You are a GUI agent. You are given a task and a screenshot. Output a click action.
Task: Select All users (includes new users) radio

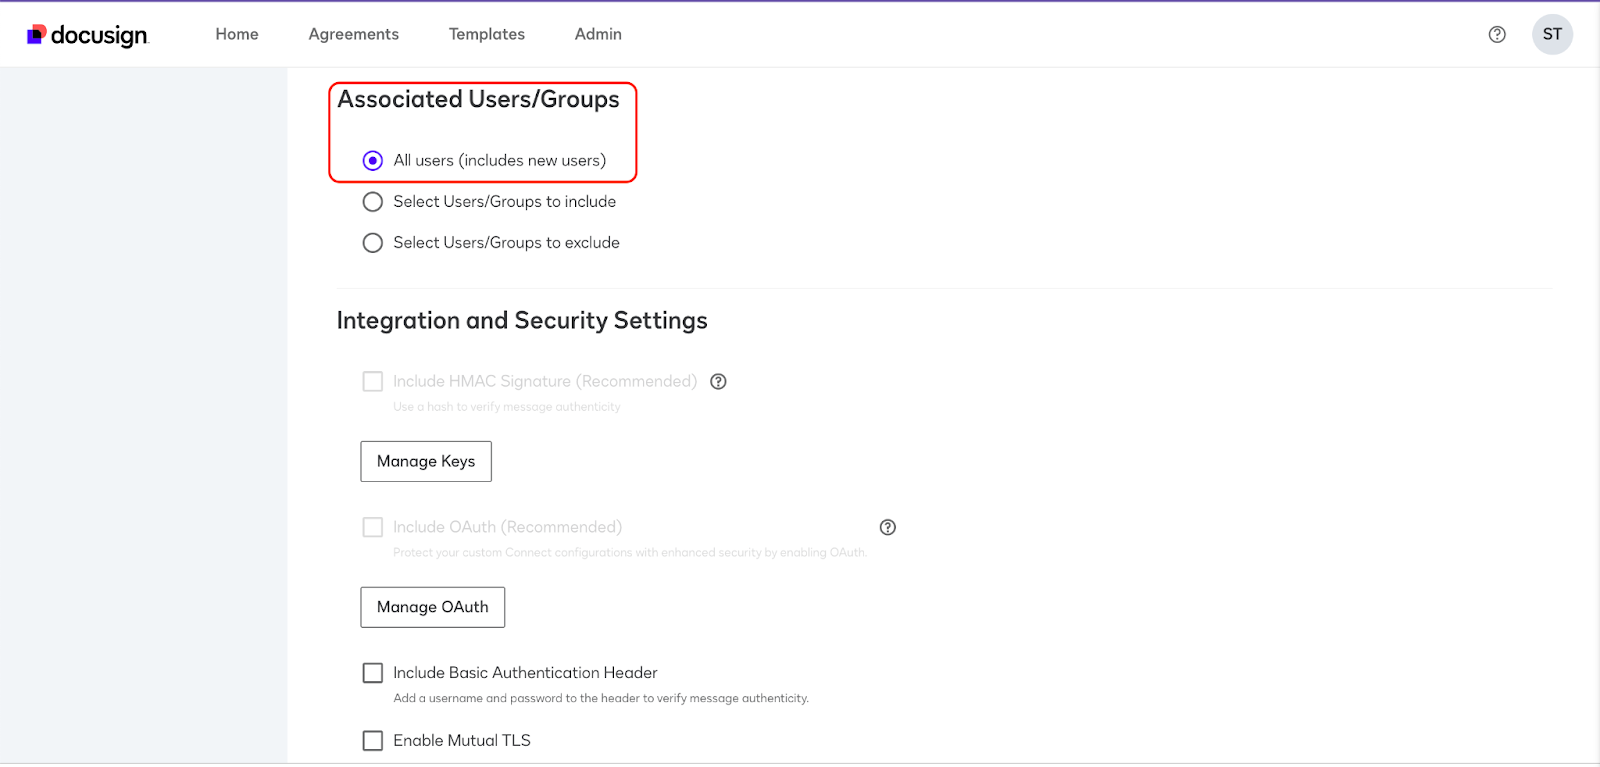click(x=373, y=161)
